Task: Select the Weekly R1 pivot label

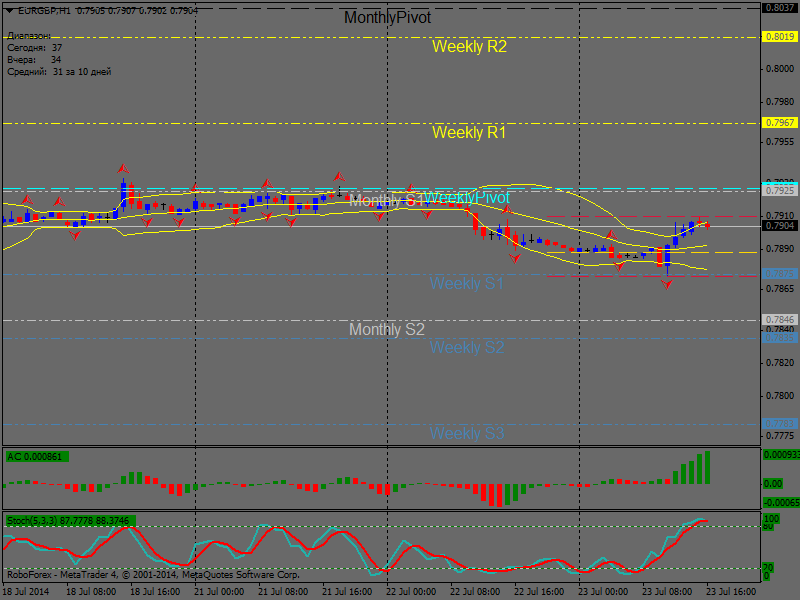Action: (x=469, y=132)
